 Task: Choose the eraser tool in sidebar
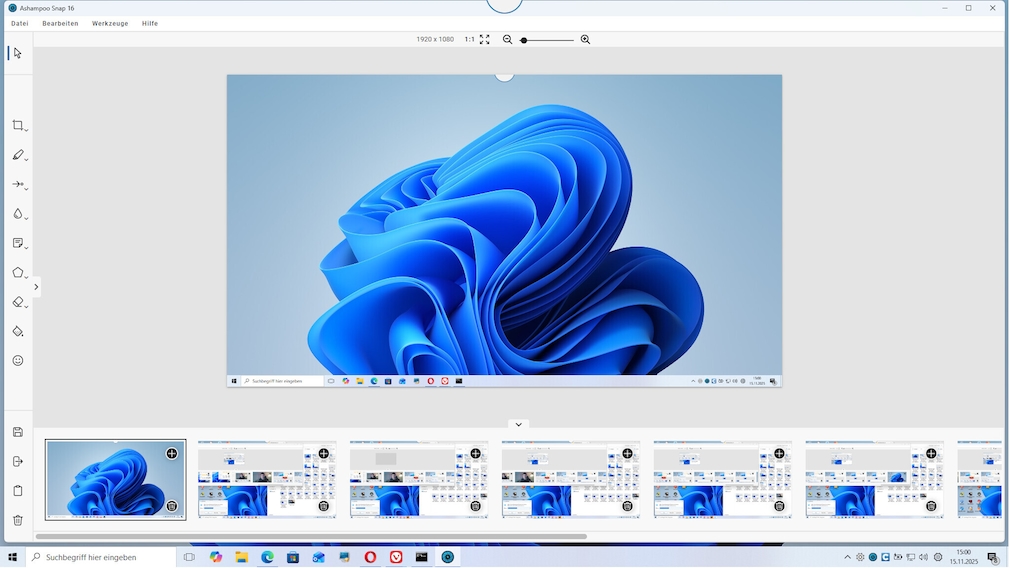pos(18,302)
